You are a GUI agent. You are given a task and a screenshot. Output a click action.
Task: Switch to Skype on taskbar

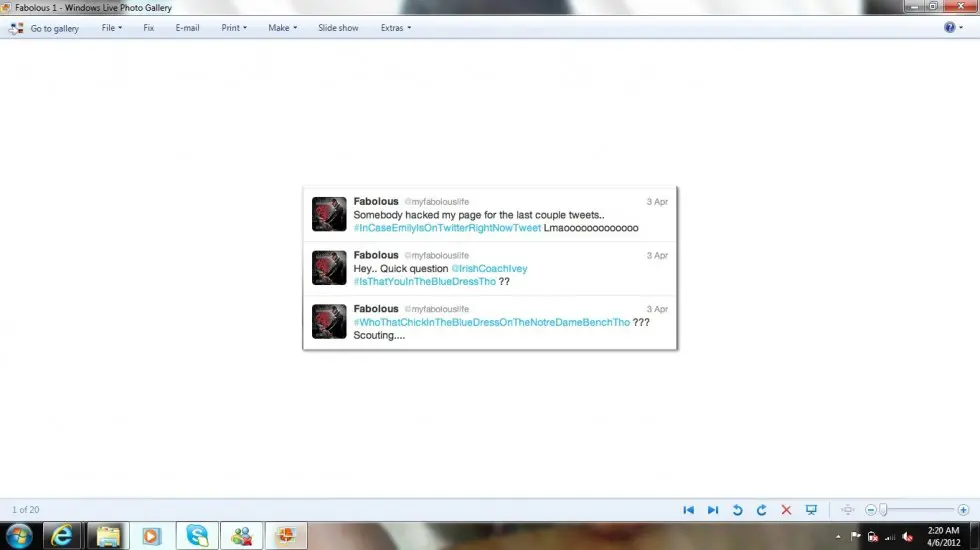(197, 536)
